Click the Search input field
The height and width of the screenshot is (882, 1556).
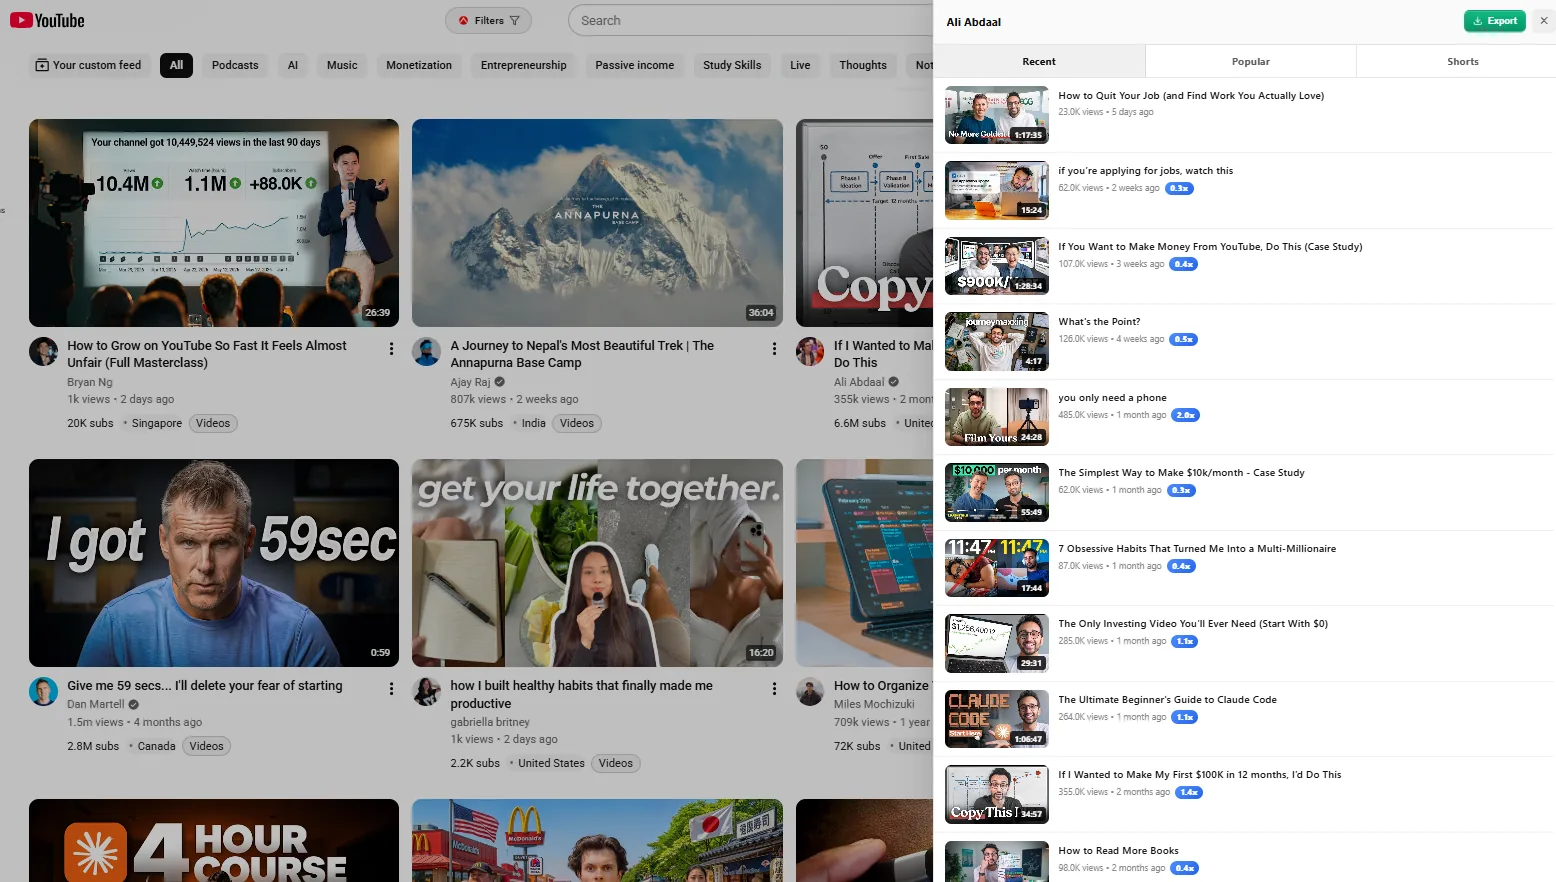[x=750, y=20]
